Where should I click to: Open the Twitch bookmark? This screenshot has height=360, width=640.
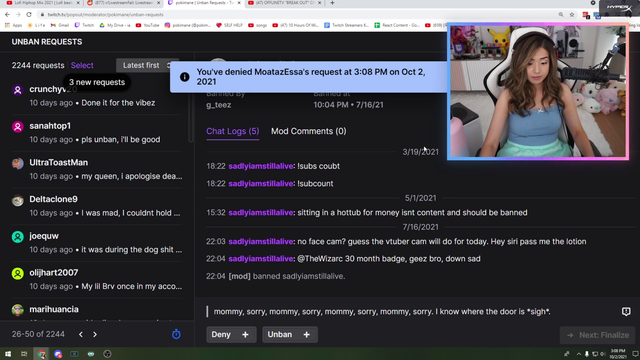84,25
